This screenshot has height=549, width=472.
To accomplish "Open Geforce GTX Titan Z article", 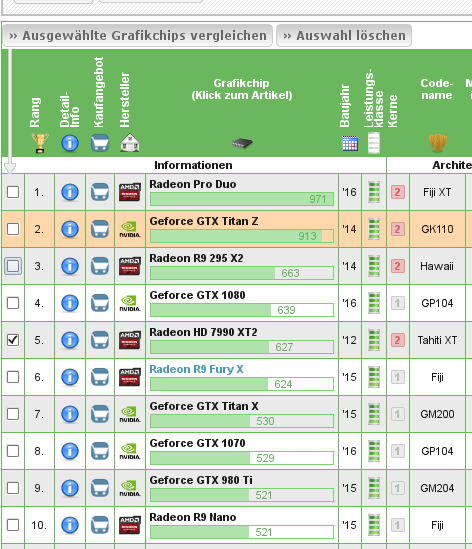I will (x=204, y=221).
